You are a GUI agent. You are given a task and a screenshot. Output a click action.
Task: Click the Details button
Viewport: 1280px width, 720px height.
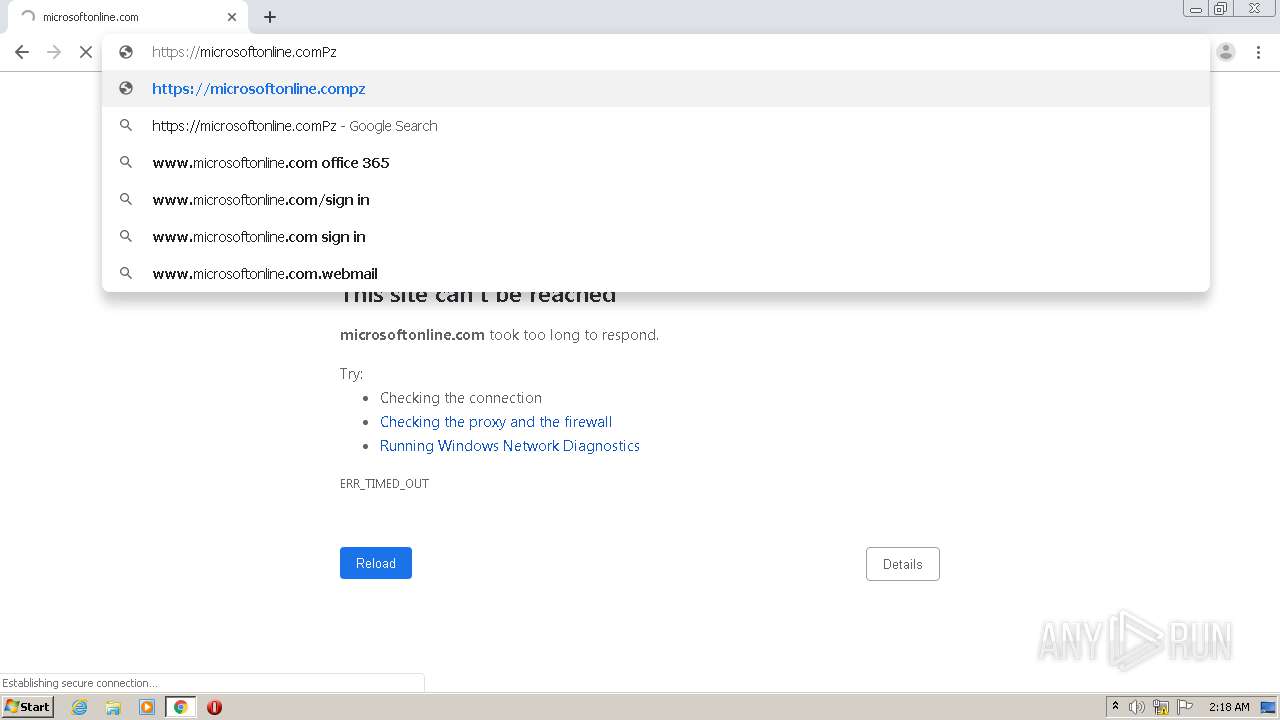903,564
